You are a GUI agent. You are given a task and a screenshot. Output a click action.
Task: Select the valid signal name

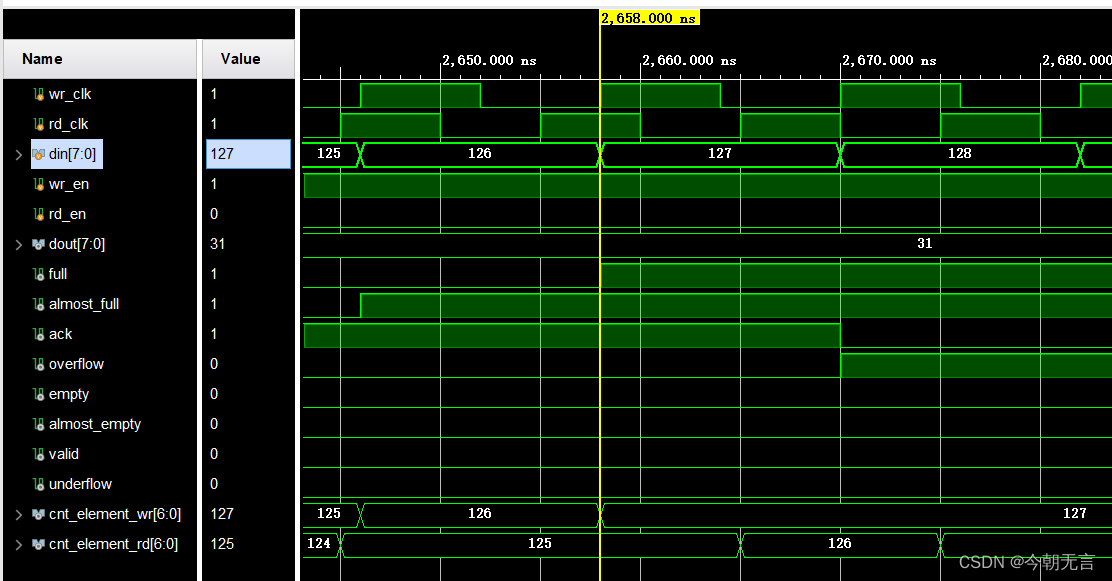tap(64, 454)
